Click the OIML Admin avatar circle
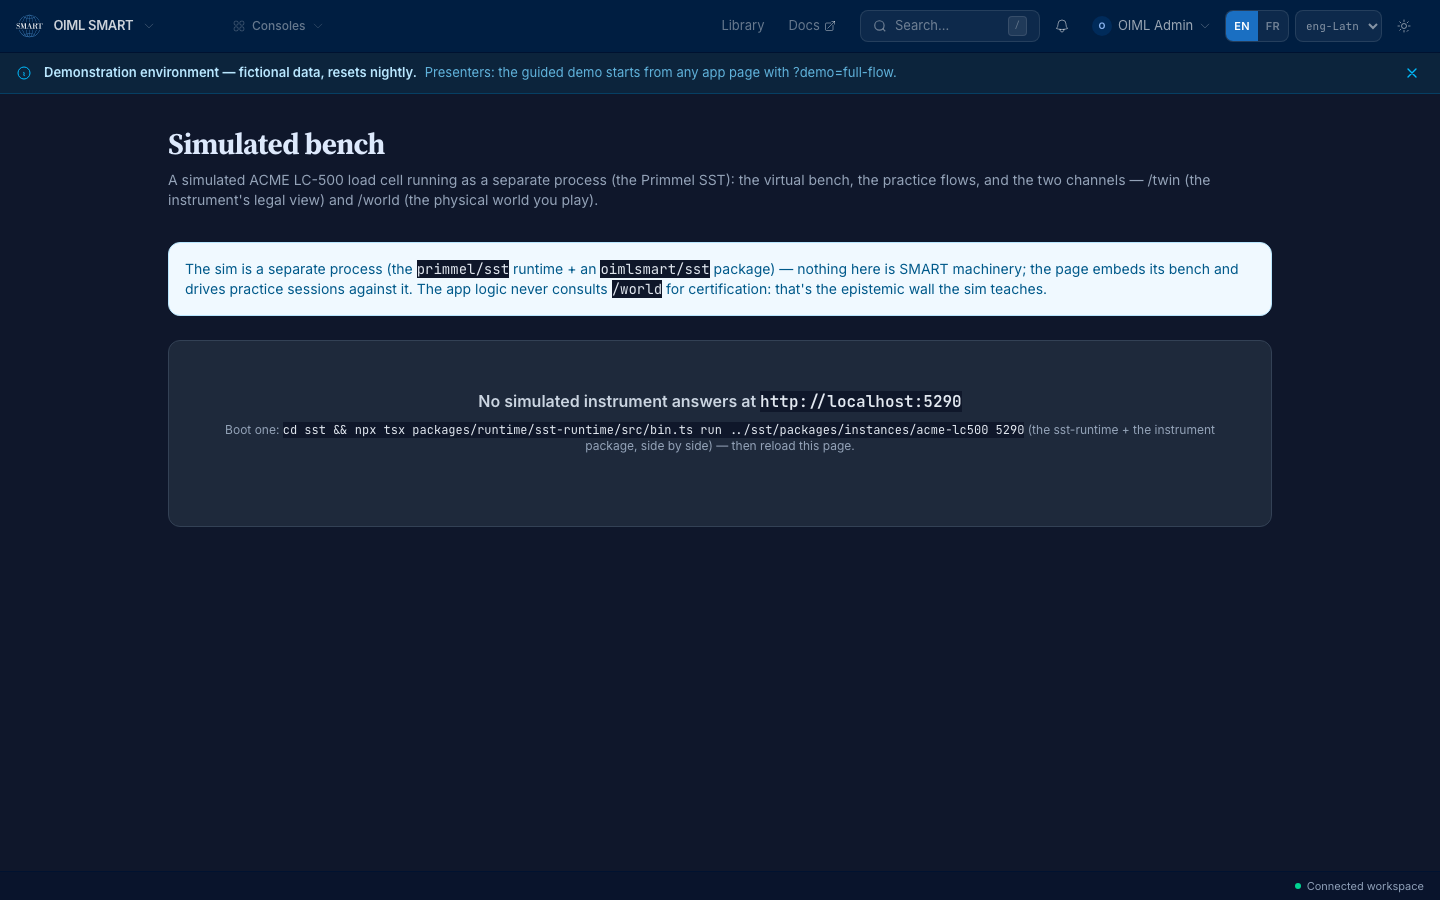This screenshot has height=900, width=1440. 1102,26
